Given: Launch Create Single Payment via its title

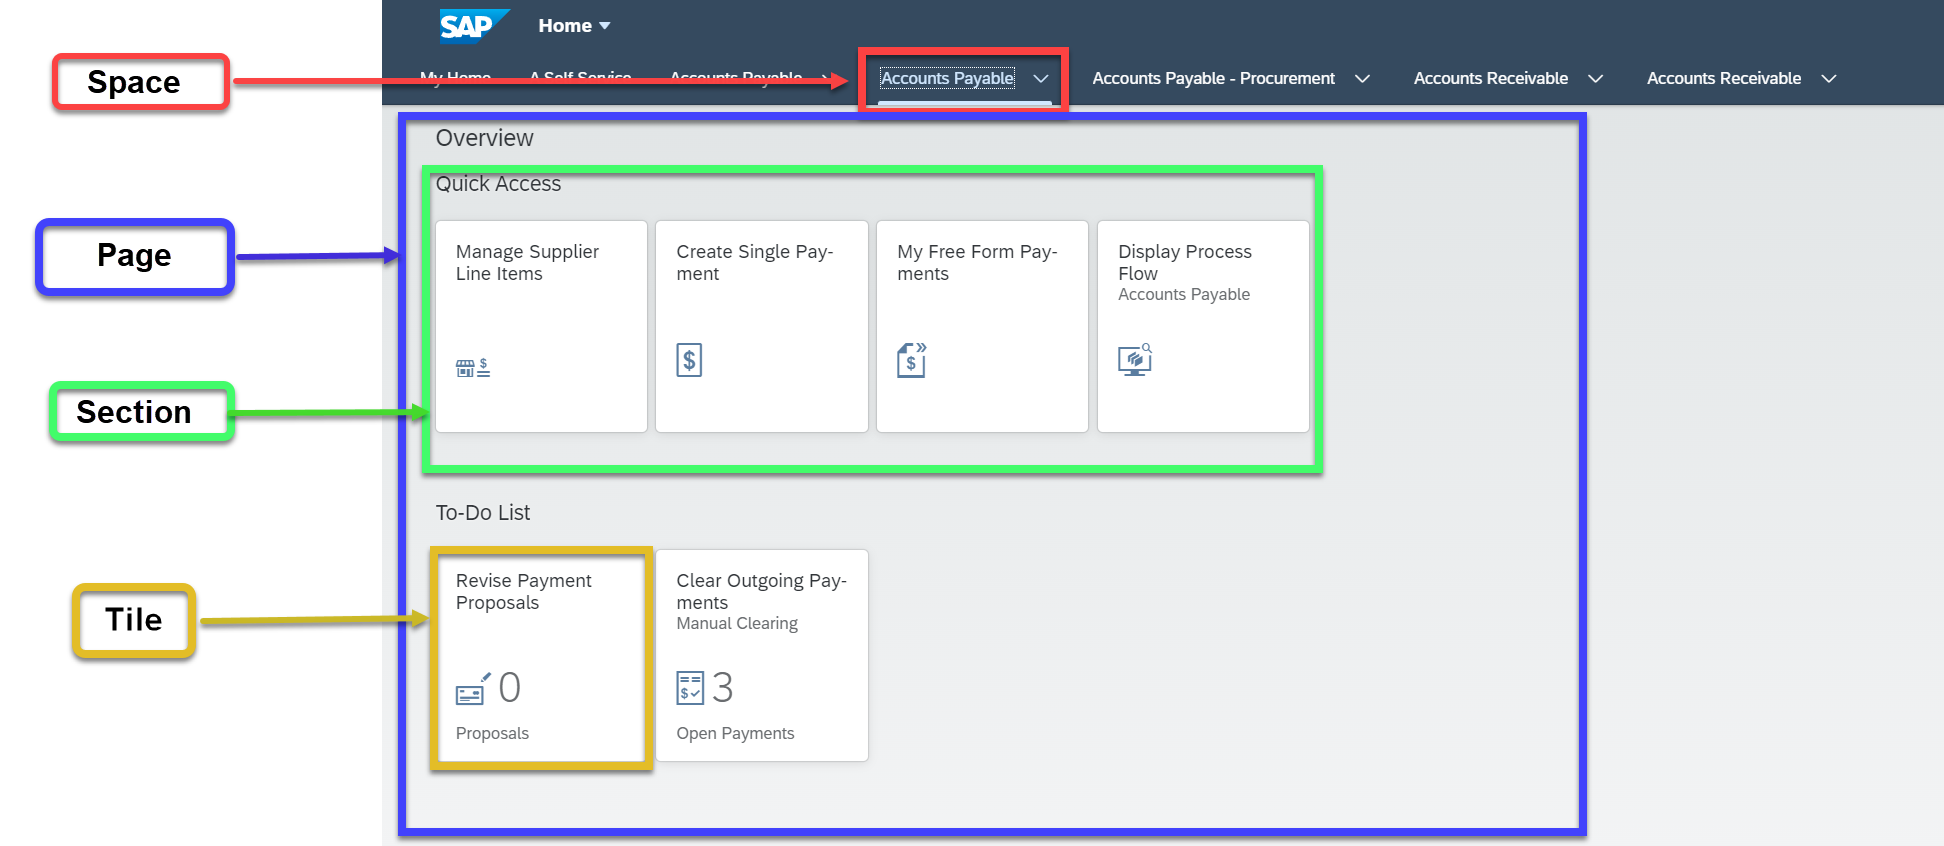Looking at the screenshot, I should tap(754, 263).
